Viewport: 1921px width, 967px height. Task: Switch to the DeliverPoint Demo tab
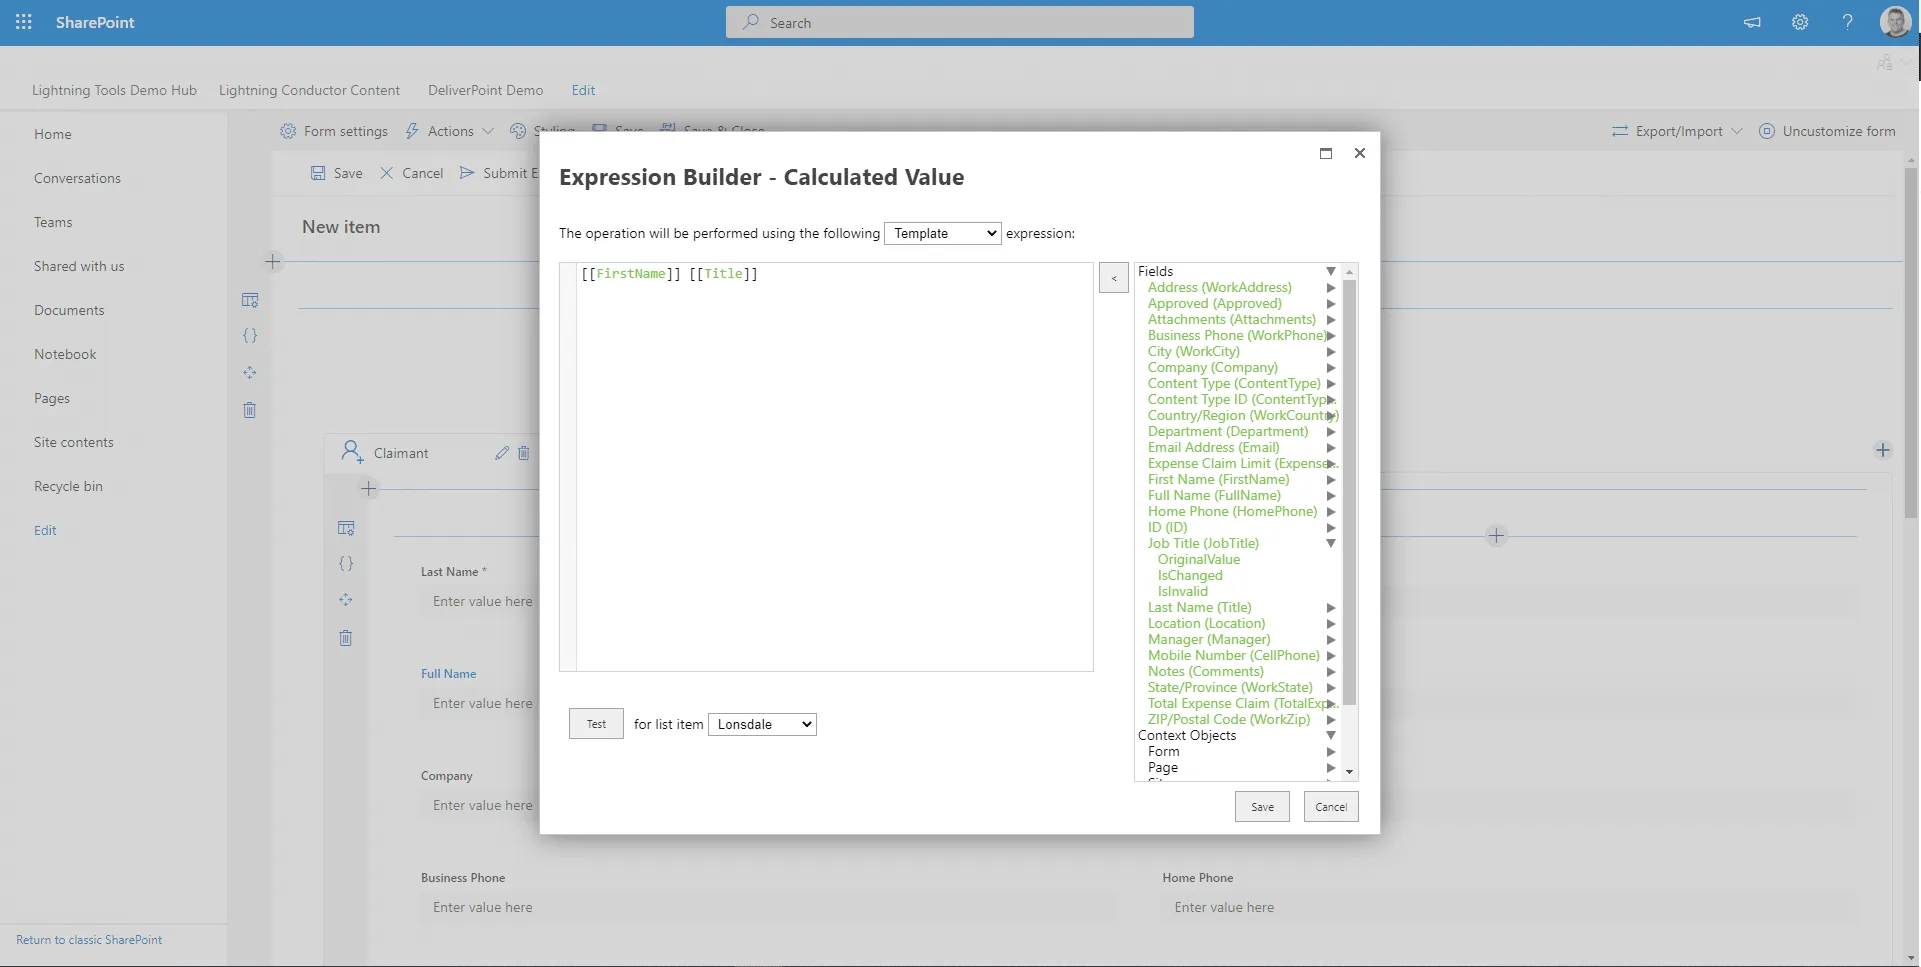point(484,90)
